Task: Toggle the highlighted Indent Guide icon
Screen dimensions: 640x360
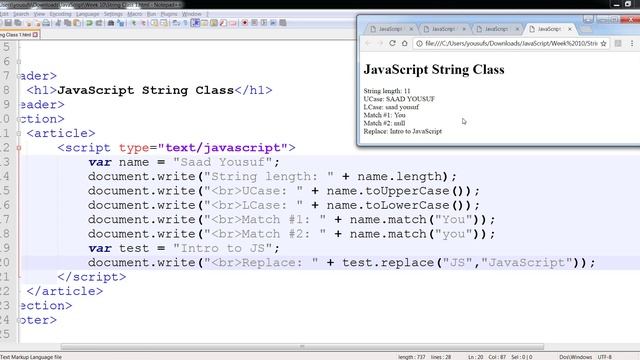Action: (x=195, y=23)
